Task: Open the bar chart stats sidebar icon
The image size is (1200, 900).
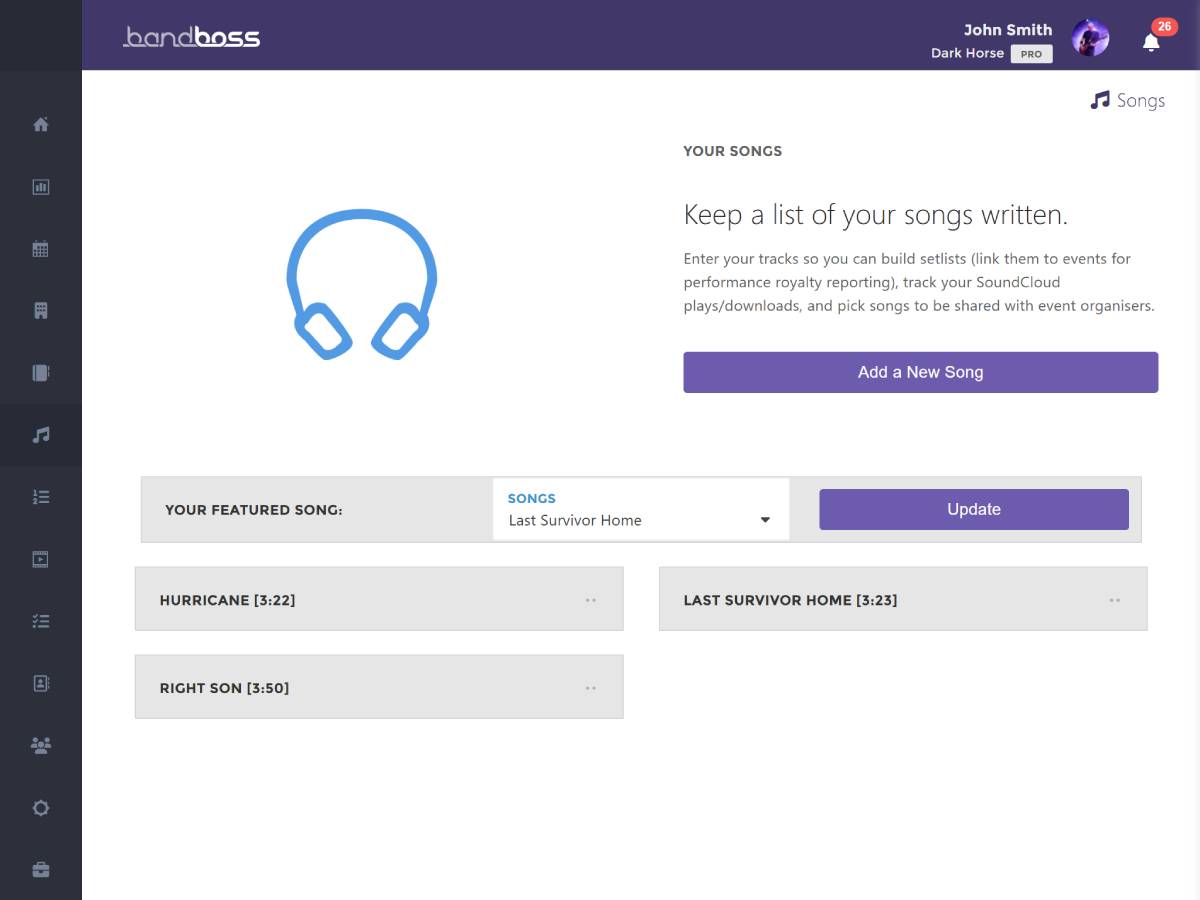Action: pos(41,187)
